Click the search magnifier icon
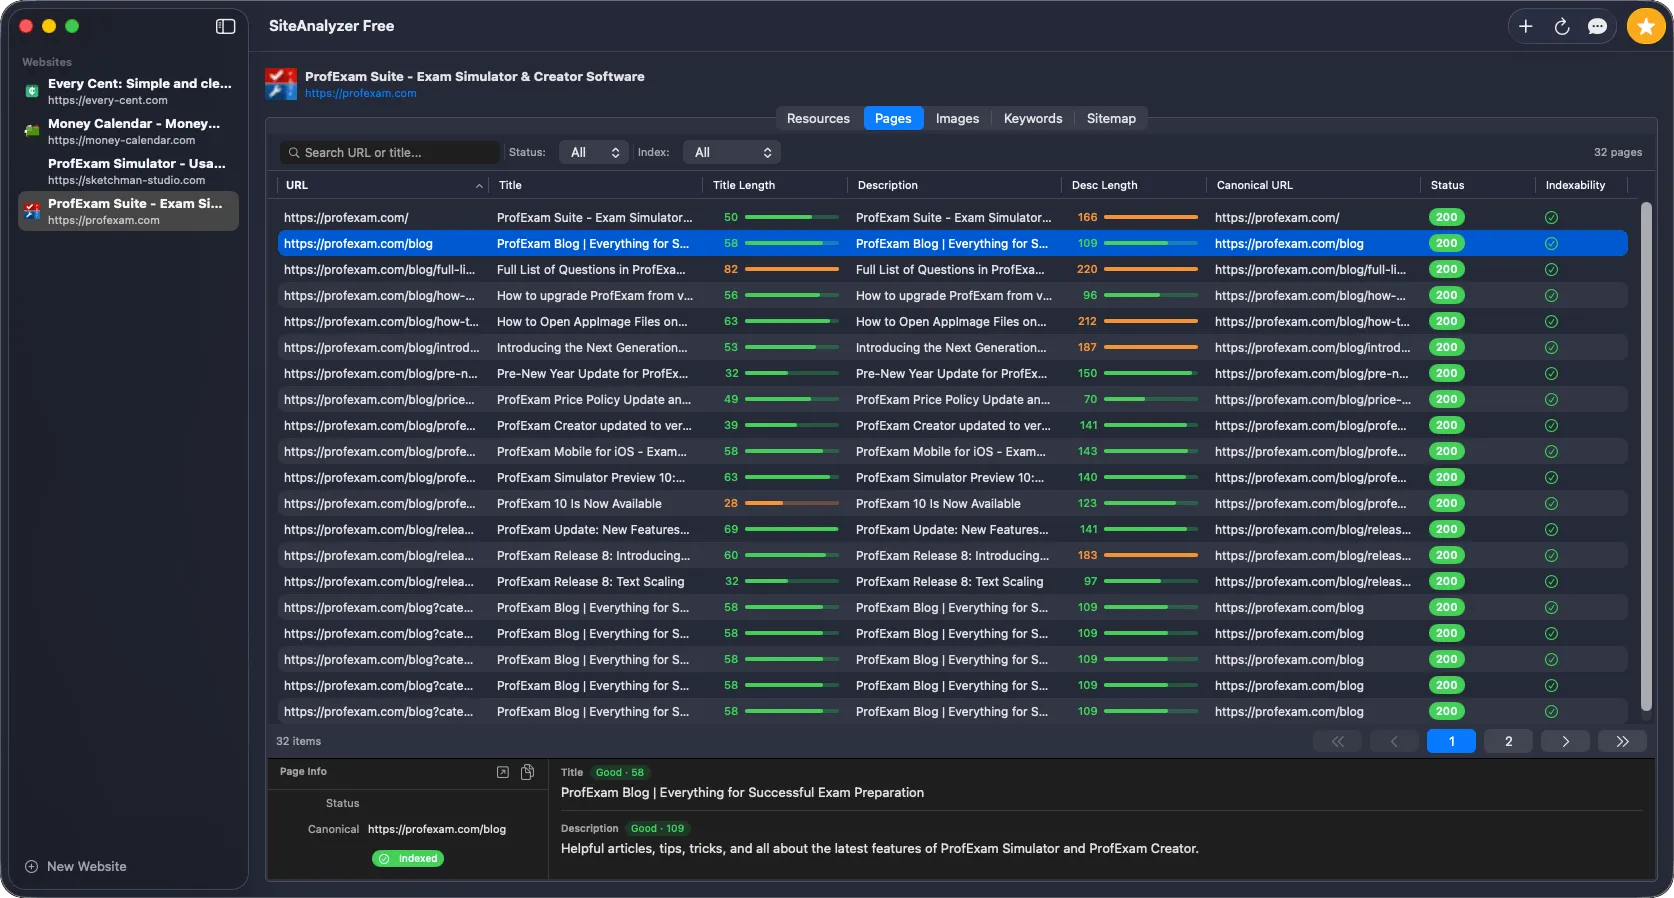Viewport: 1674px width, 898px height. tap(294, 153)
